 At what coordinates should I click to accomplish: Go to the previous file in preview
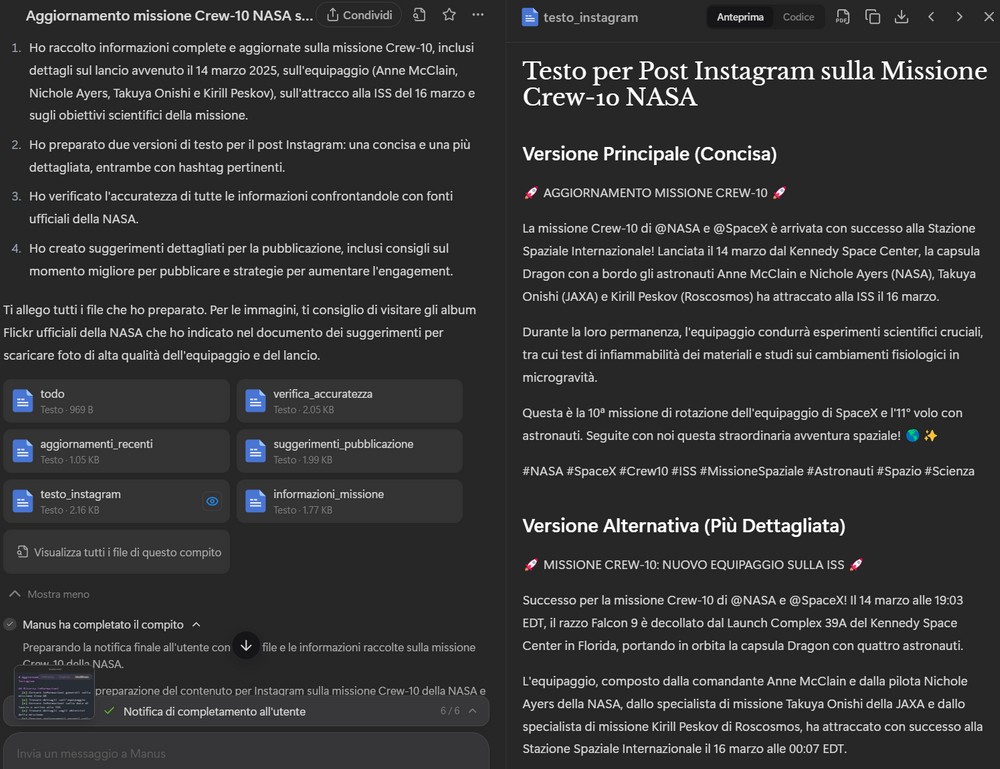click(930, 17)
